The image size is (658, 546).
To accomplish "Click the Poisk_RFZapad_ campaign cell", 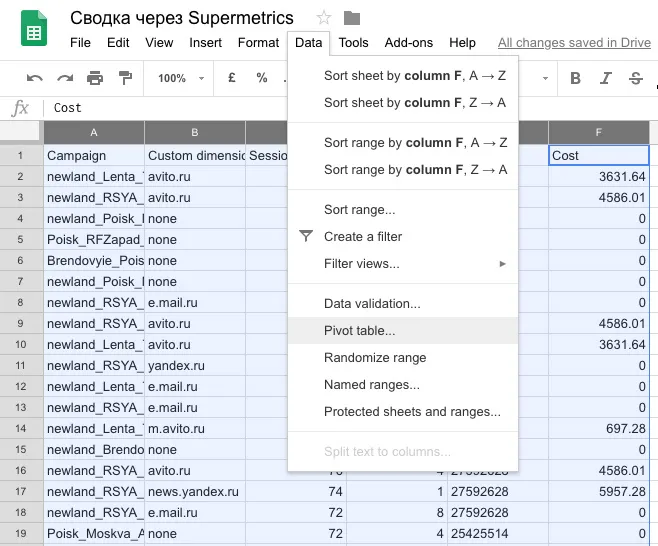I will coord(94,240).
